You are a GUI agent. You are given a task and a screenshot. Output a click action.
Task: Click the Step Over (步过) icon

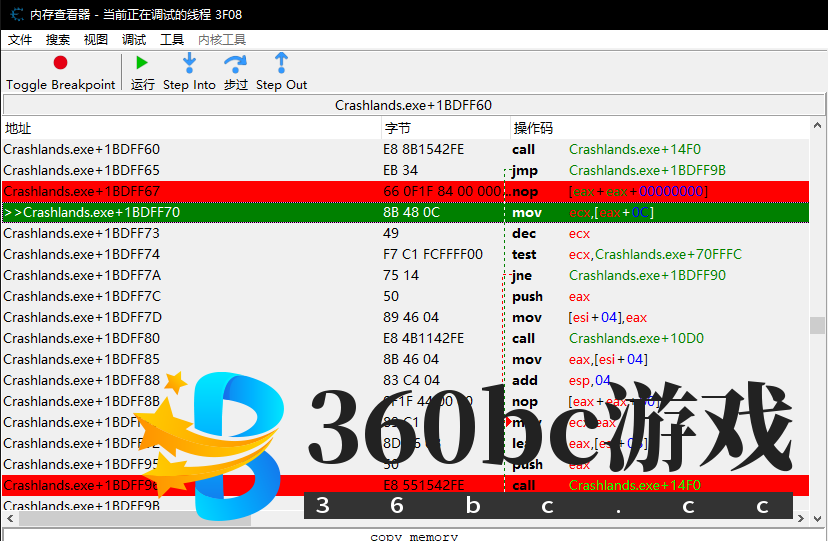tap(235, 64)
